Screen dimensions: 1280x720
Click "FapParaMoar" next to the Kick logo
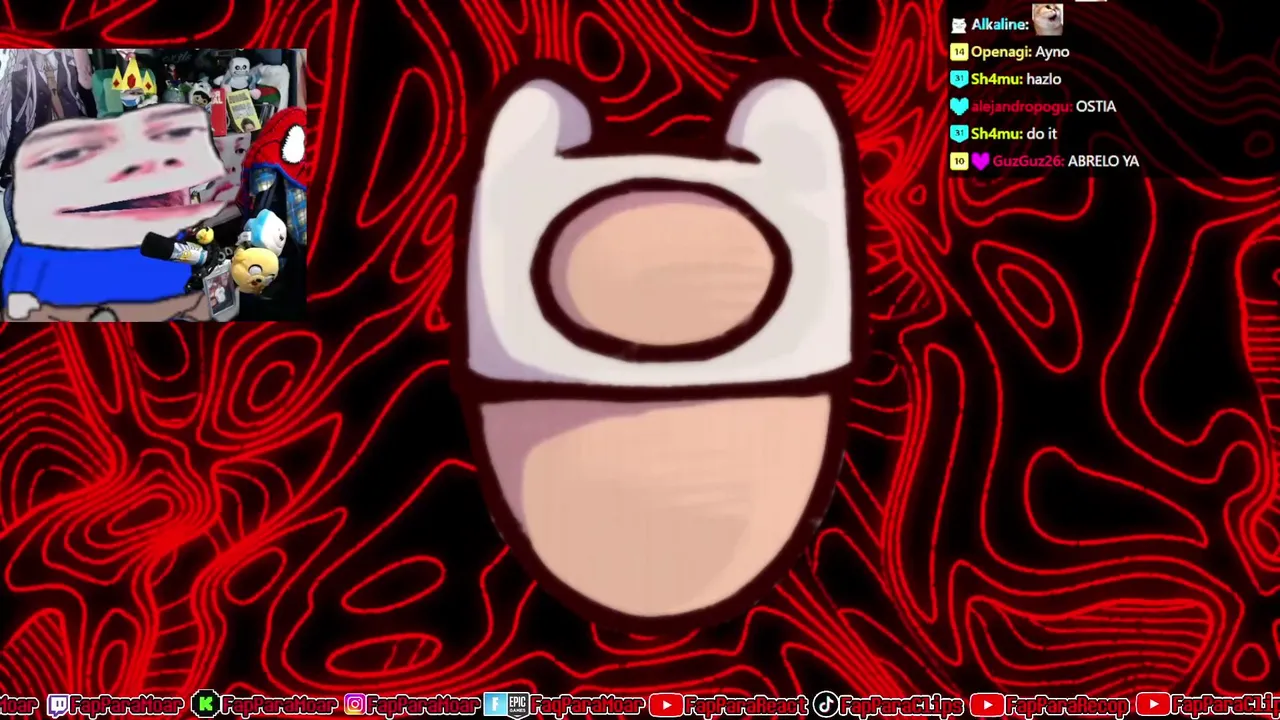(278, 705)
